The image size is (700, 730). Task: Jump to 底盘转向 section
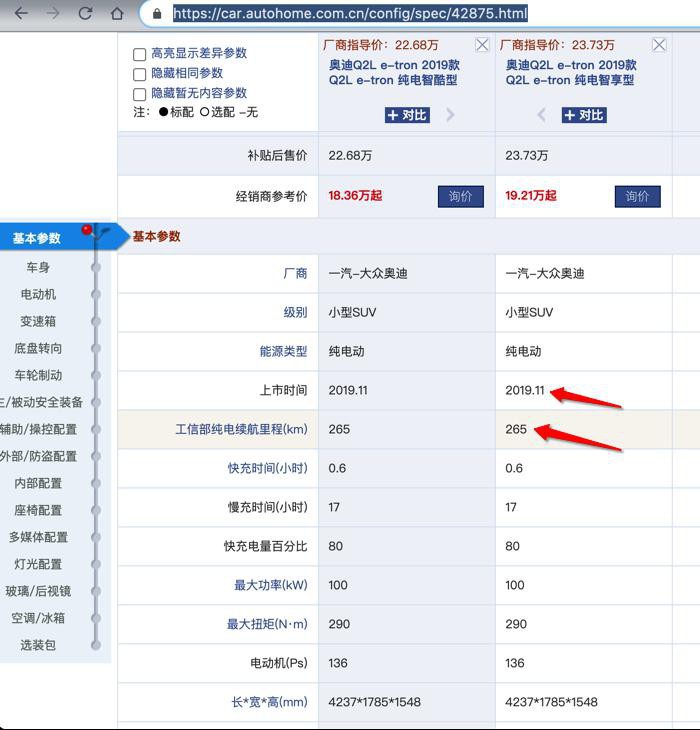38,348
